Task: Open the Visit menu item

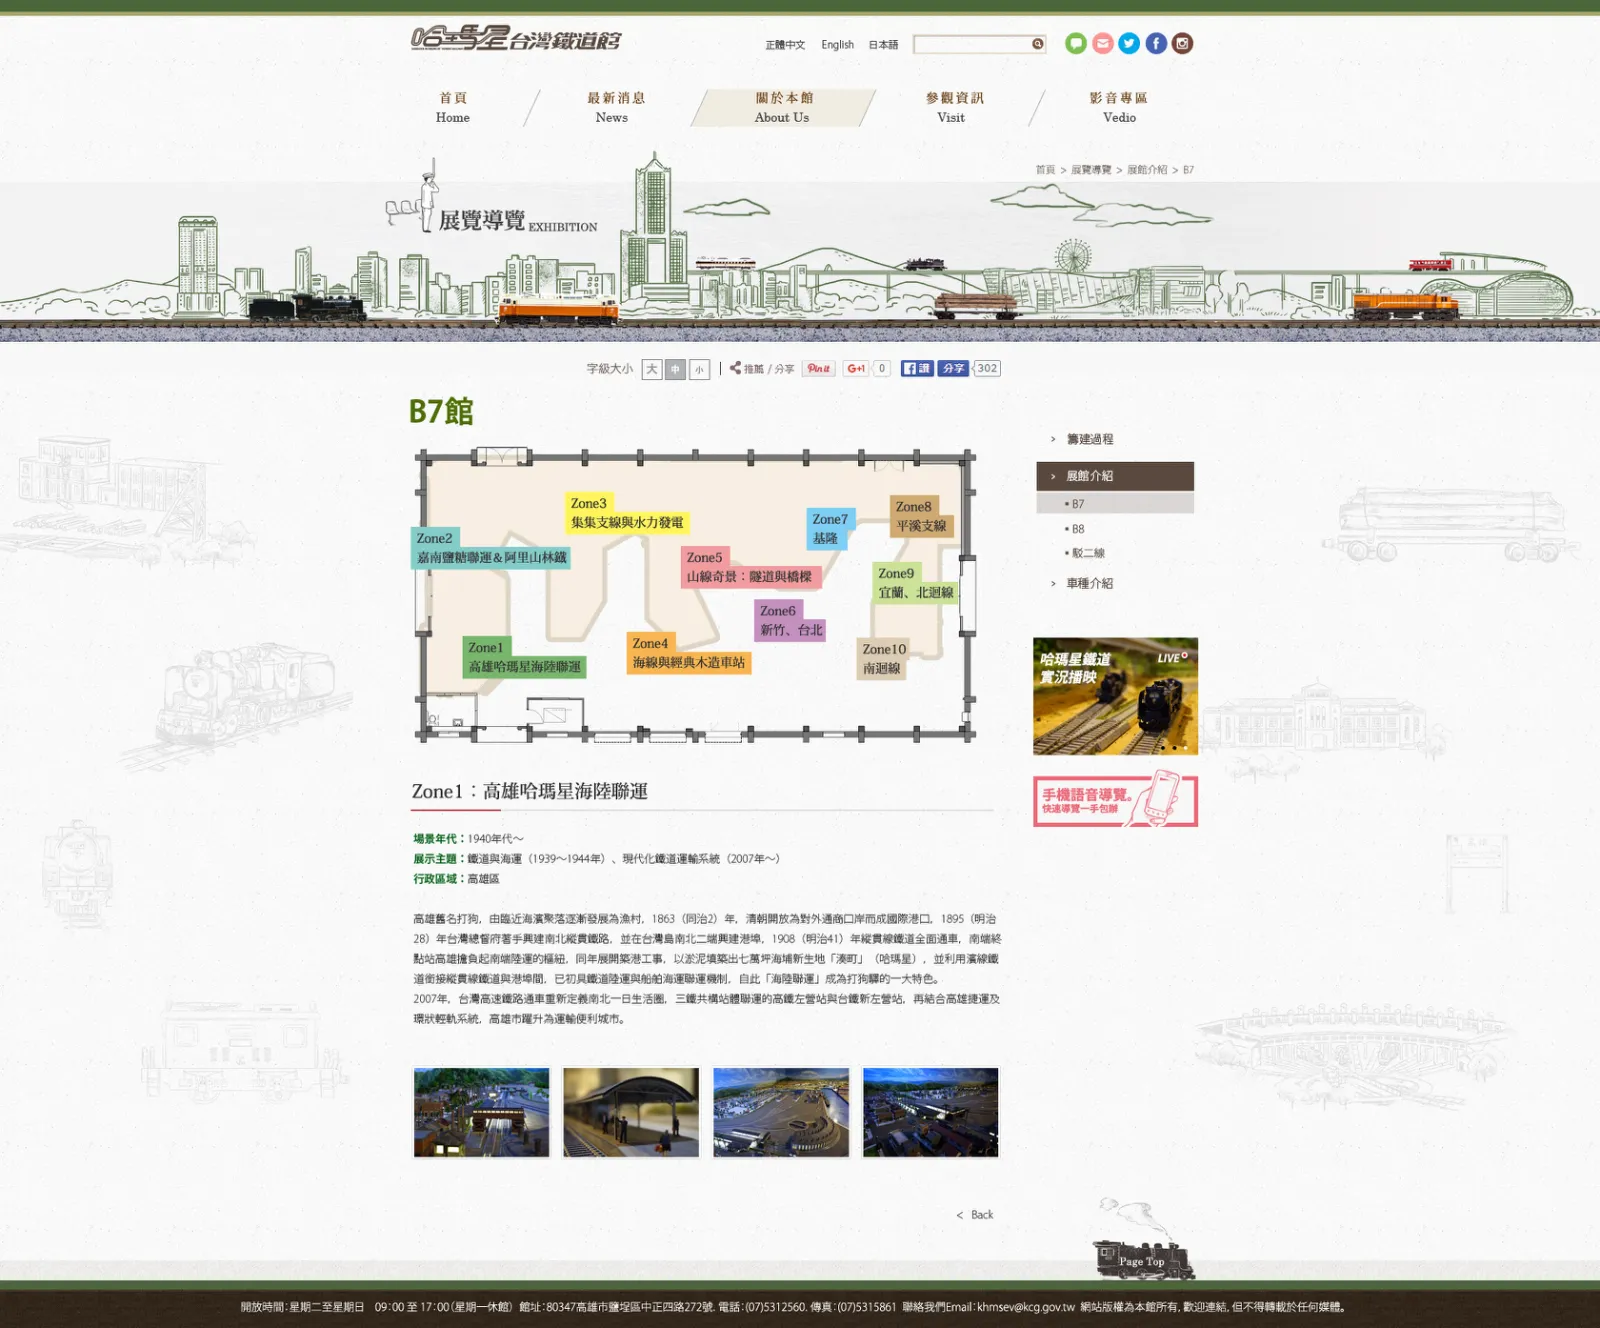Action: 953,107
